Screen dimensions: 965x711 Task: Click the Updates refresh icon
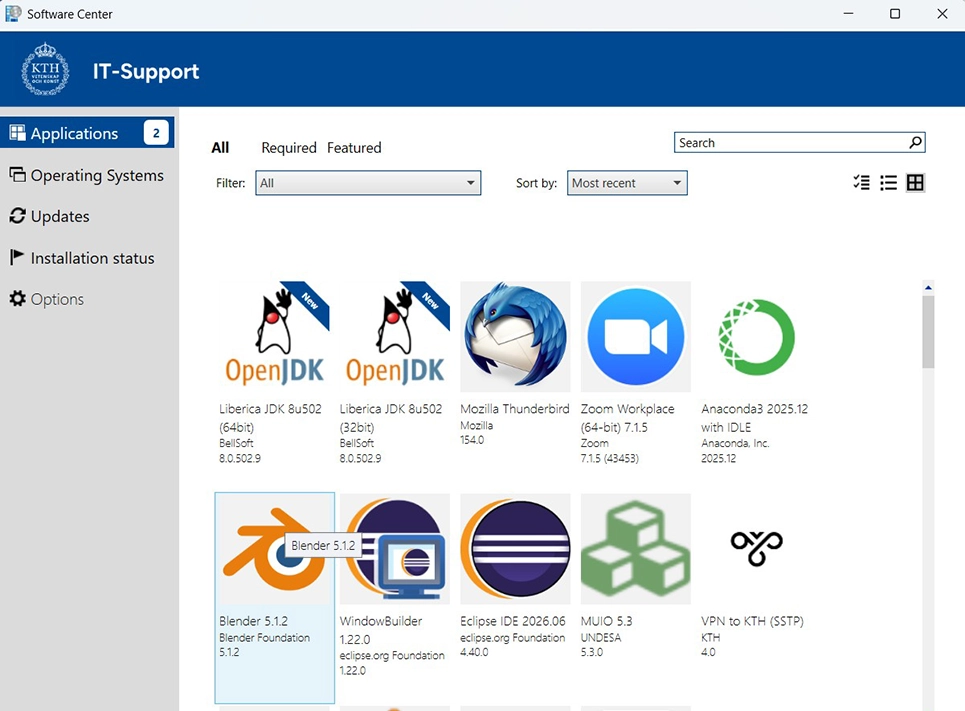pyautogui.click(x=17, y=215)
